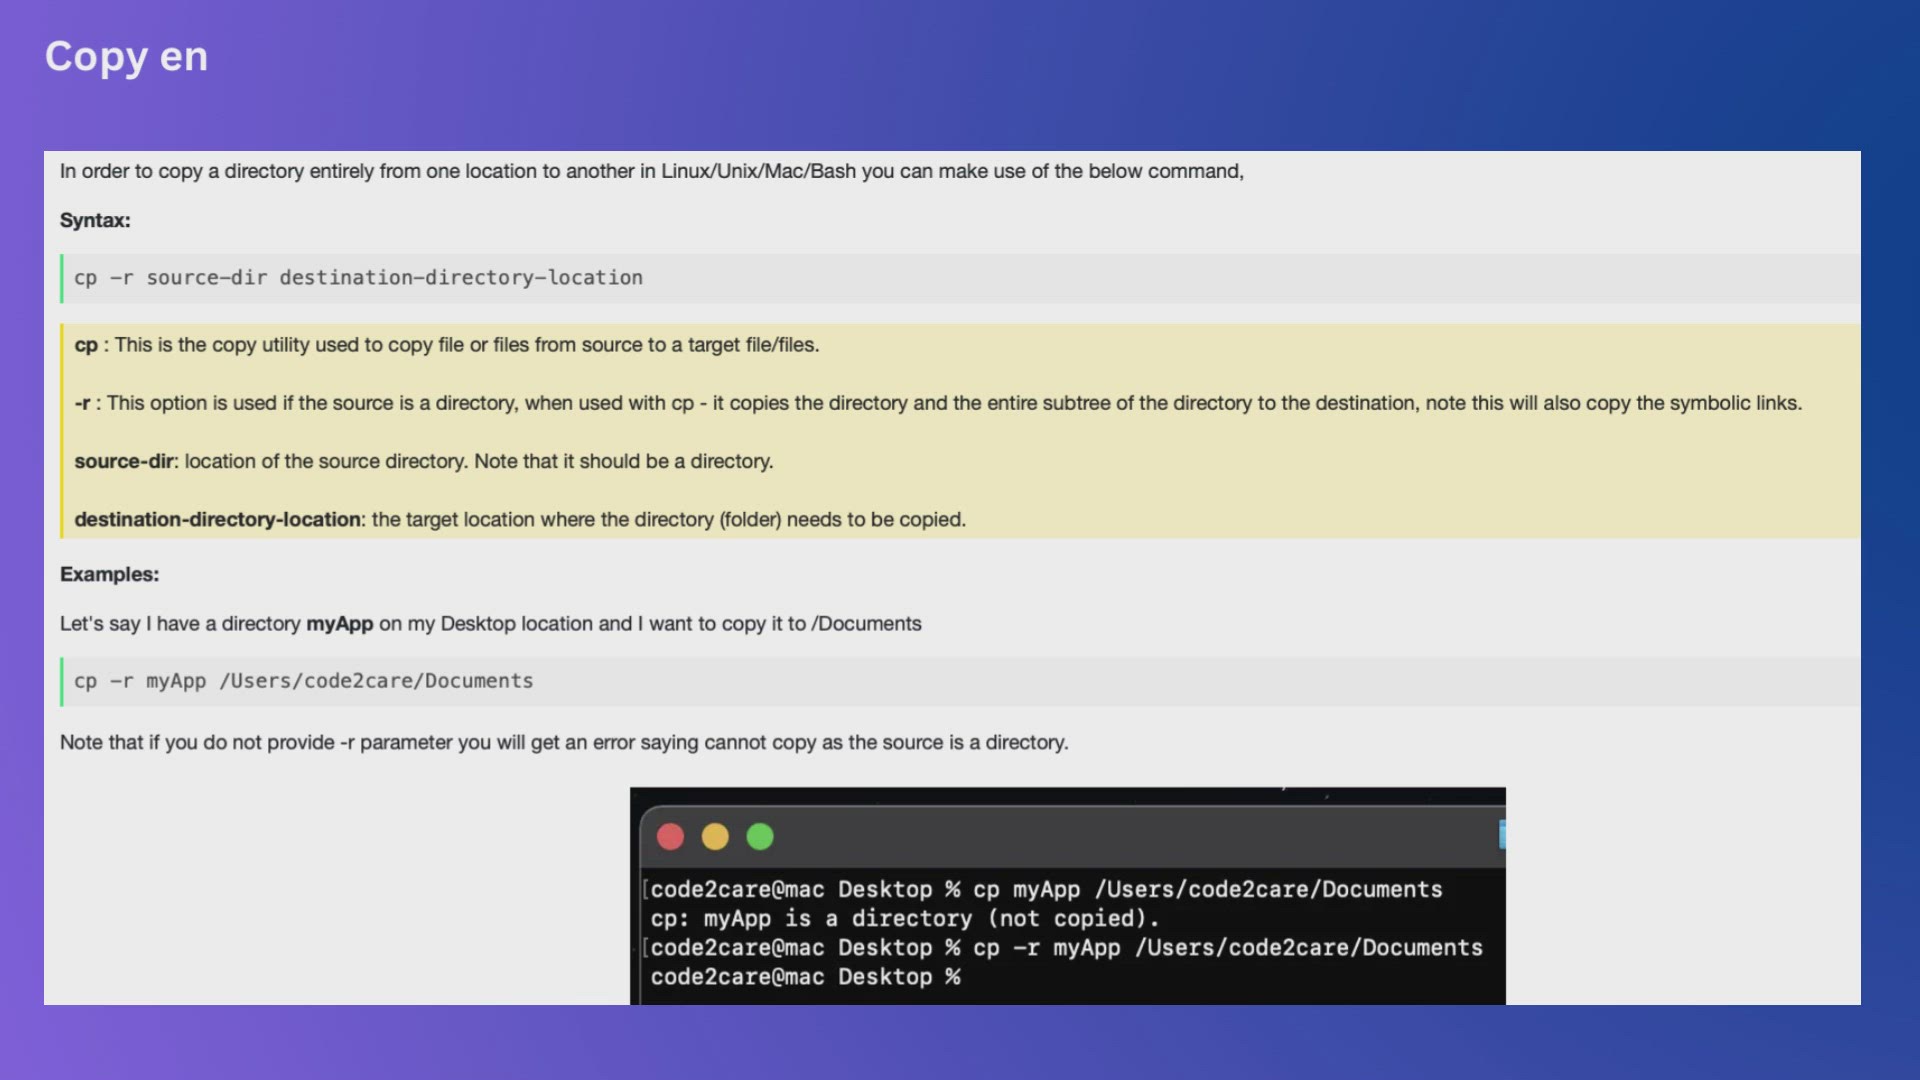Viewport: 1920px width, 1080px height.
Task: Click the terminal command line with cp -r
Action: click(1065, 948)
